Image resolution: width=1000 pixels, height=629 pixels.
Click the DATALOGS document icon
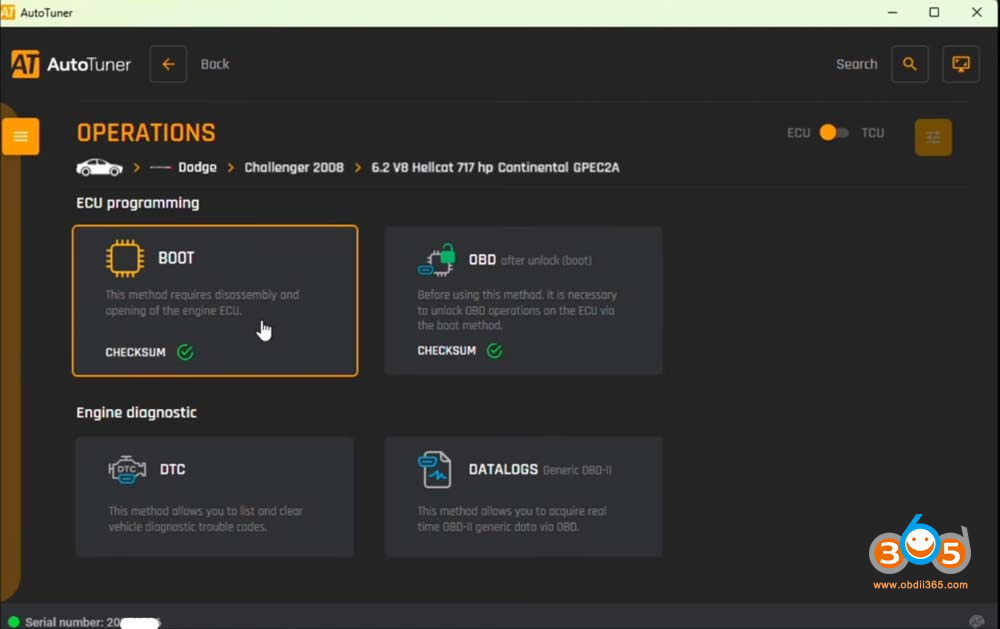pos(434,470)
